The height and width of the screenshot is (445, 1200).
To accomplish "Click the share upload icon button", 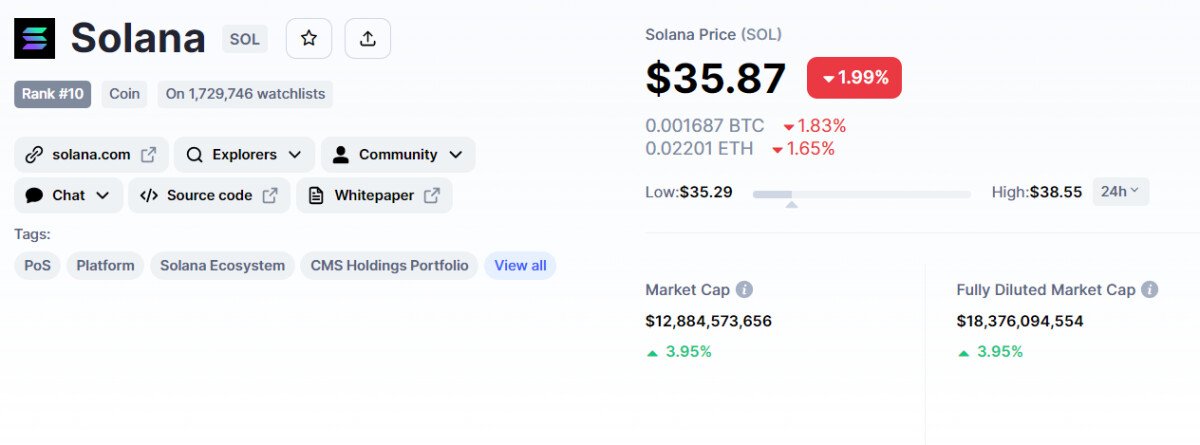I will click(x=367, y=38).
